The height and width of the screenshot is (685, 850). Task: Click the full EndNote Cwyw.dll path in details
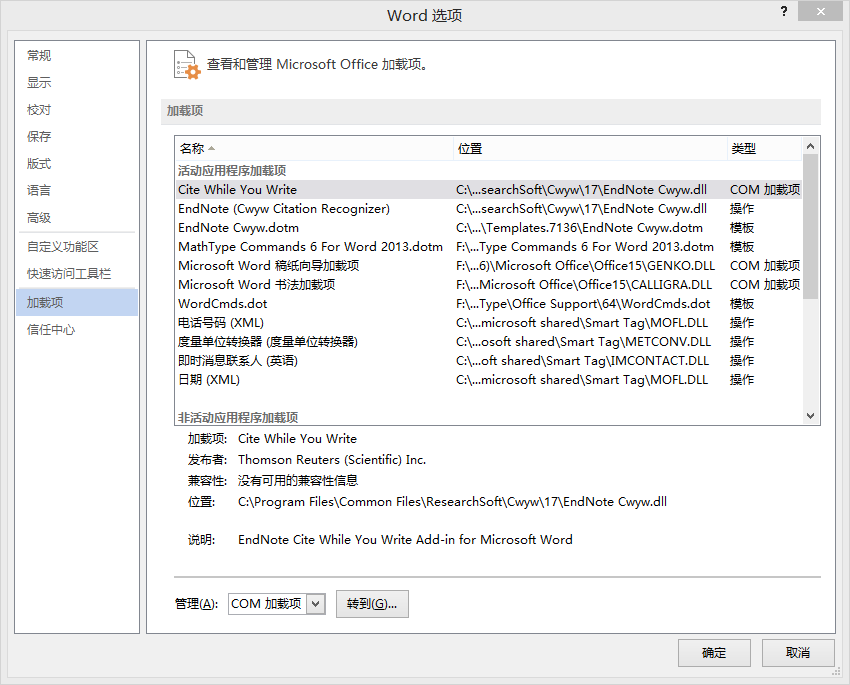pyautogui.click(x=452, y=502)
